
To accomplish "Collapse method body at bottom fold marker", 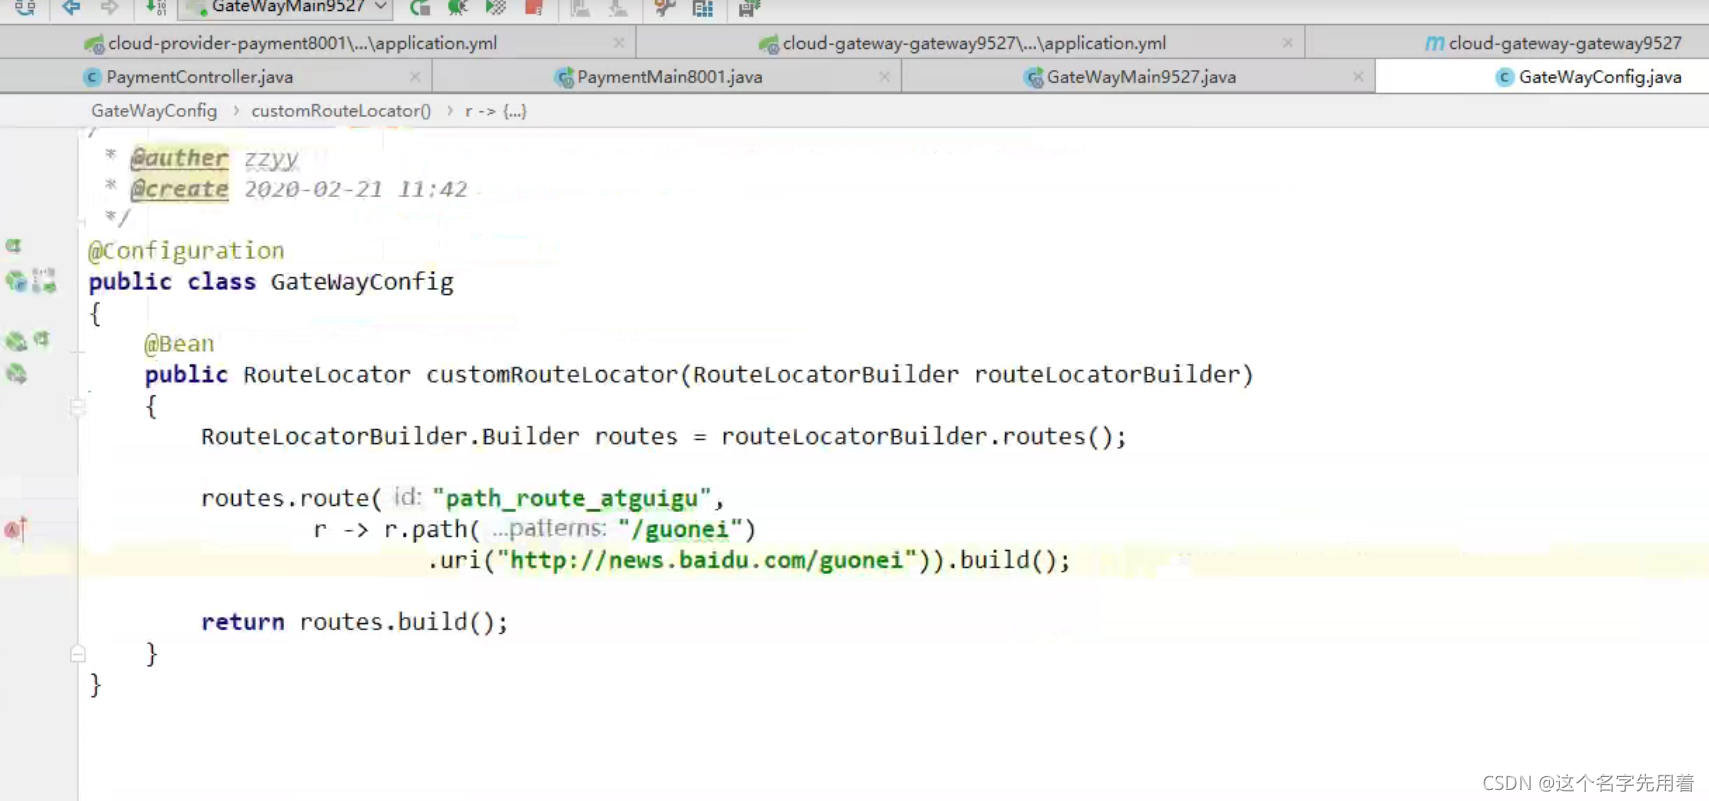I will [x=77, y=654].
